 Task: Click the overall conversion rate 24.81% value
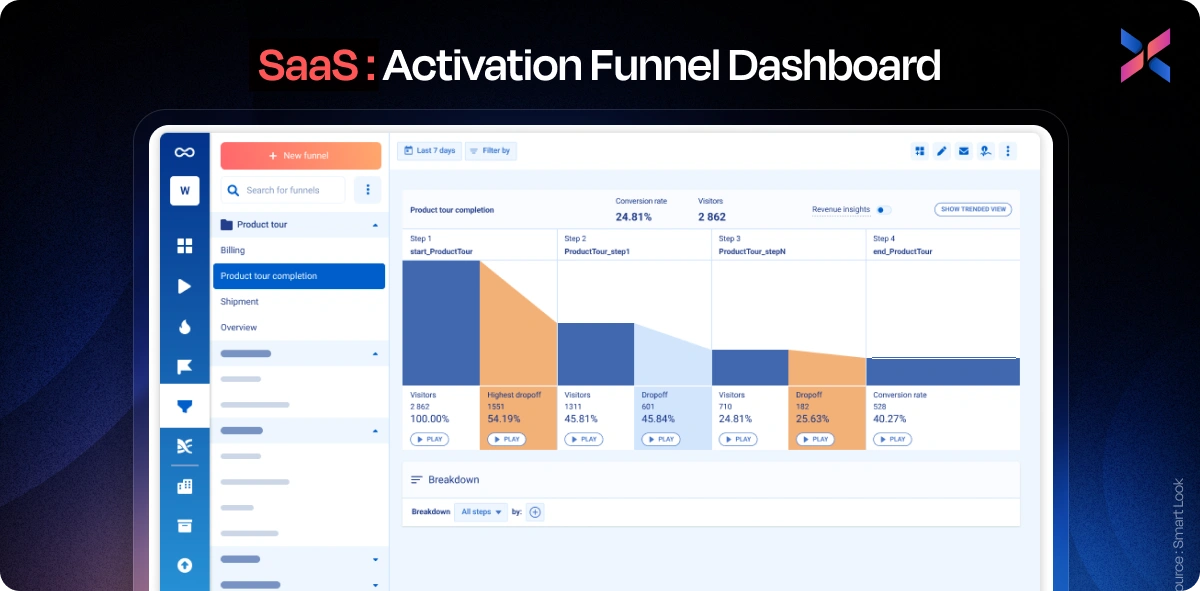[x=634, y=216]
